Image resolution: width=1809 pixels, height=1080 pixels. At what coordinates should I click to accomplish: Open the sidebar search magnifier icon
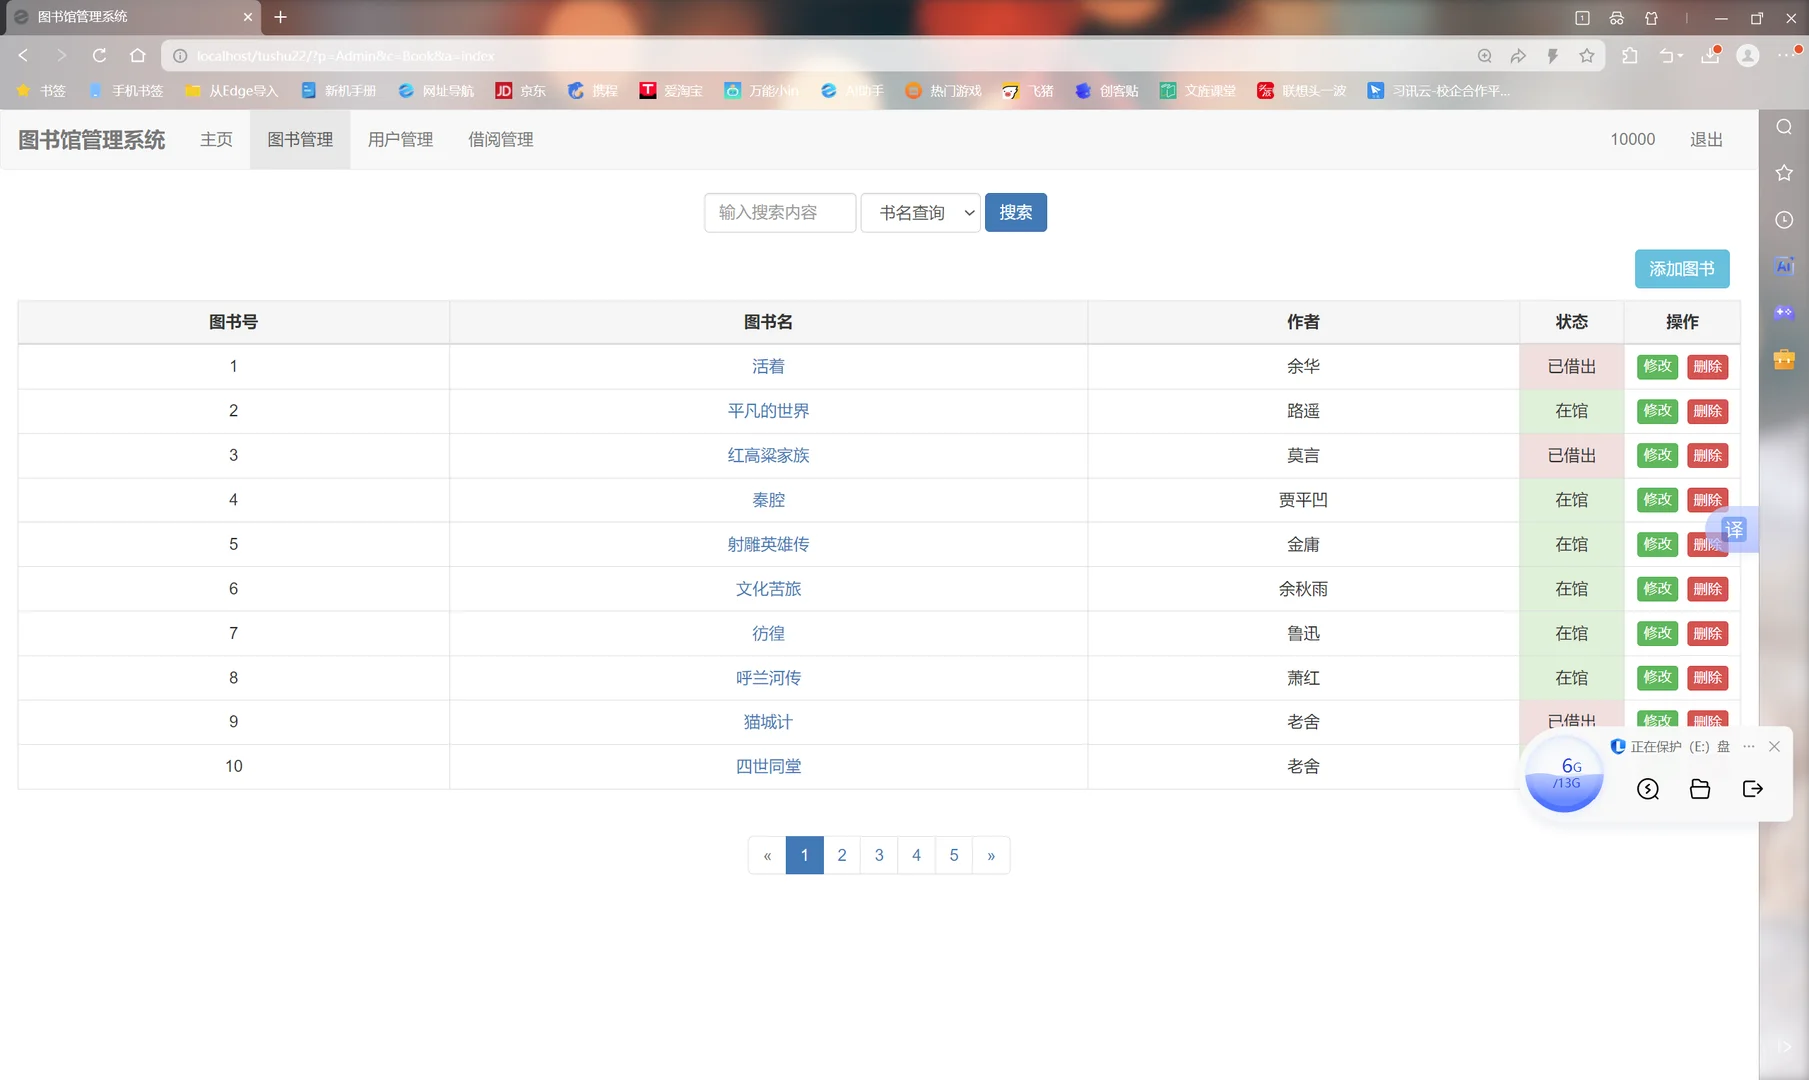pyautogui.click(x=1784, y=127)
